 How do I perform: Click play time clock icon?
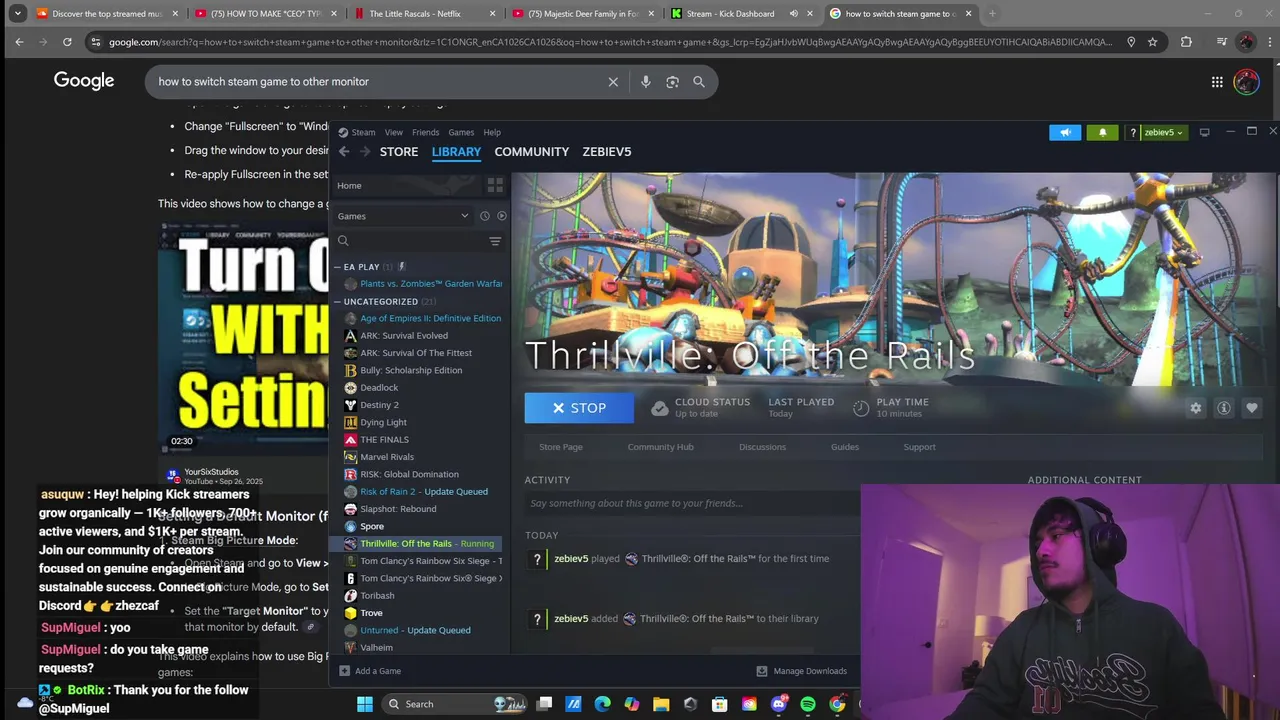[x=861, y=408]
